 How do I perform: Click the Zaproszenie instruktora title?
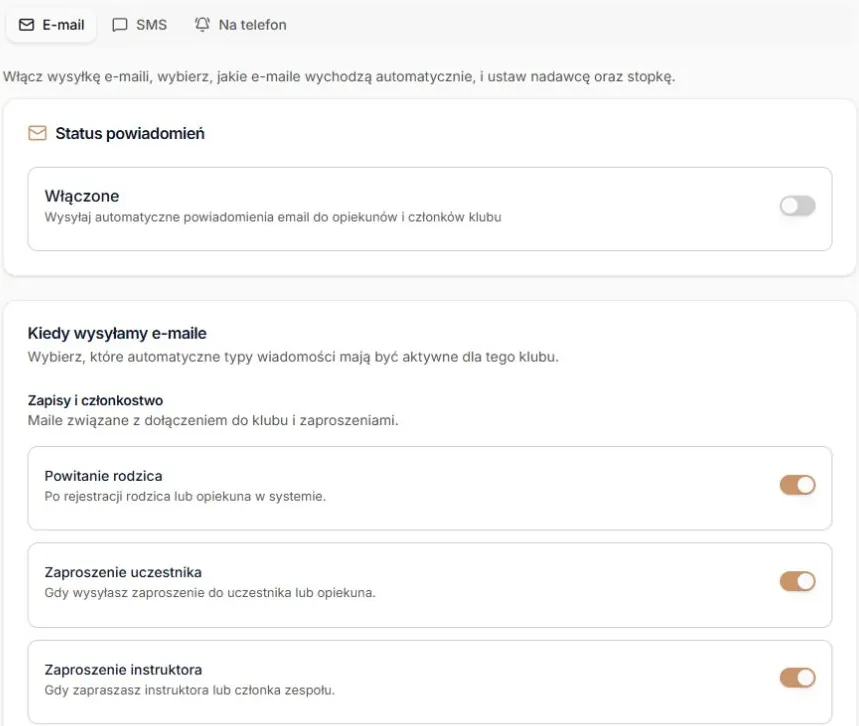pyautogui.click(x=123, y=670)
